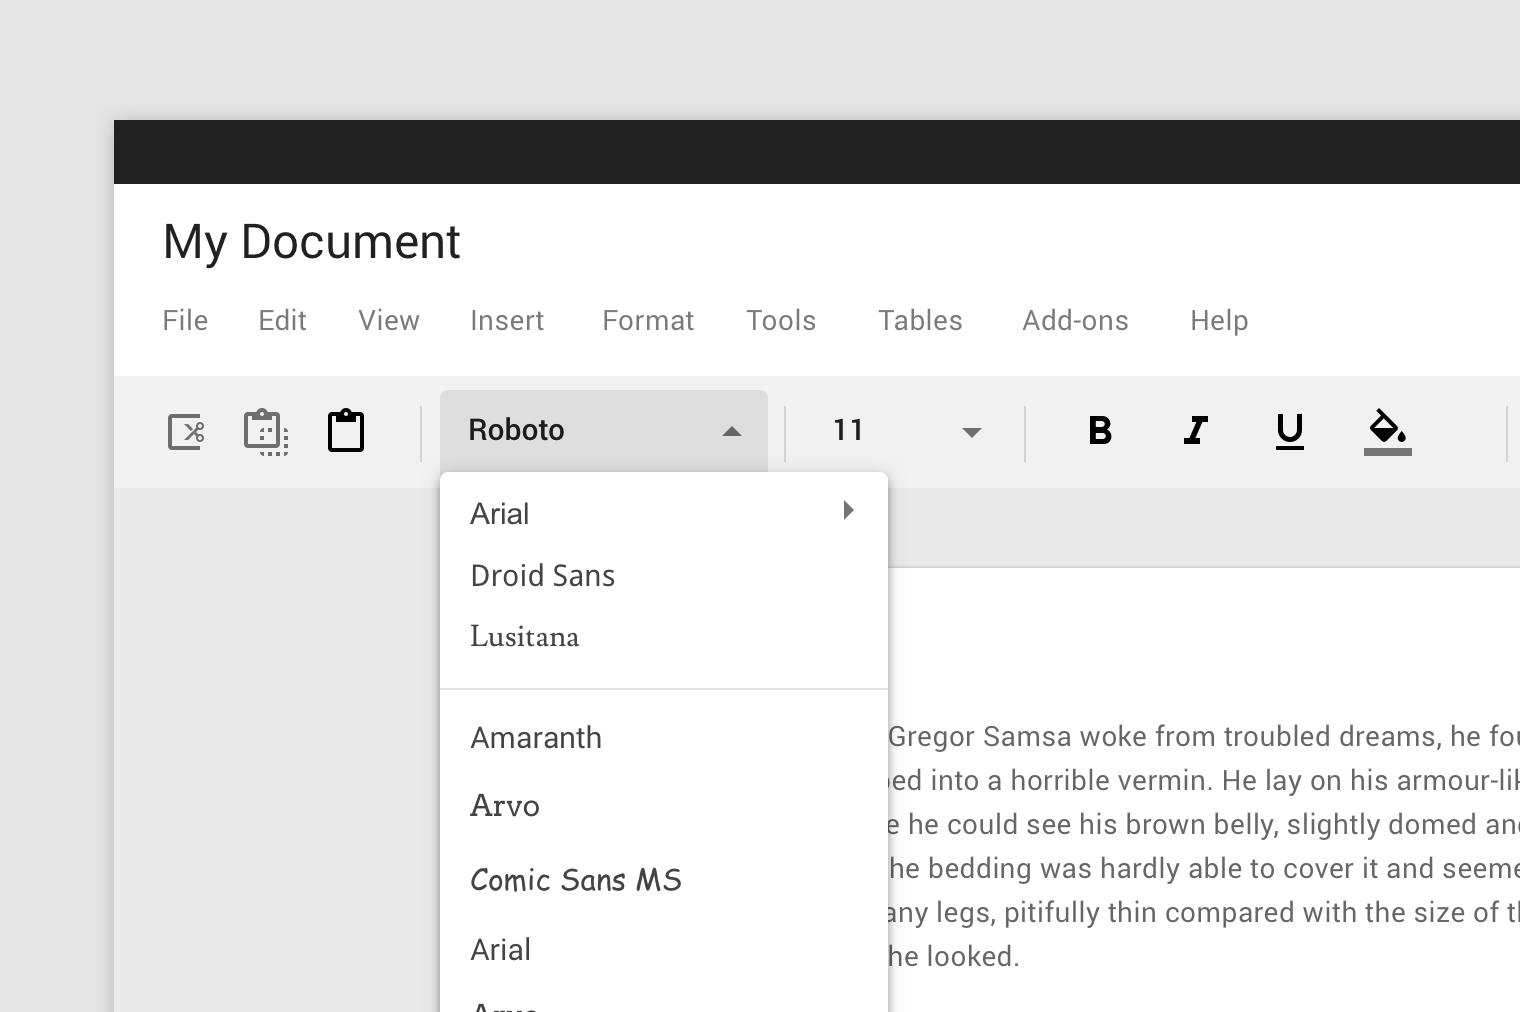
Task: Open the Tools menu
Action: [781, 321]
